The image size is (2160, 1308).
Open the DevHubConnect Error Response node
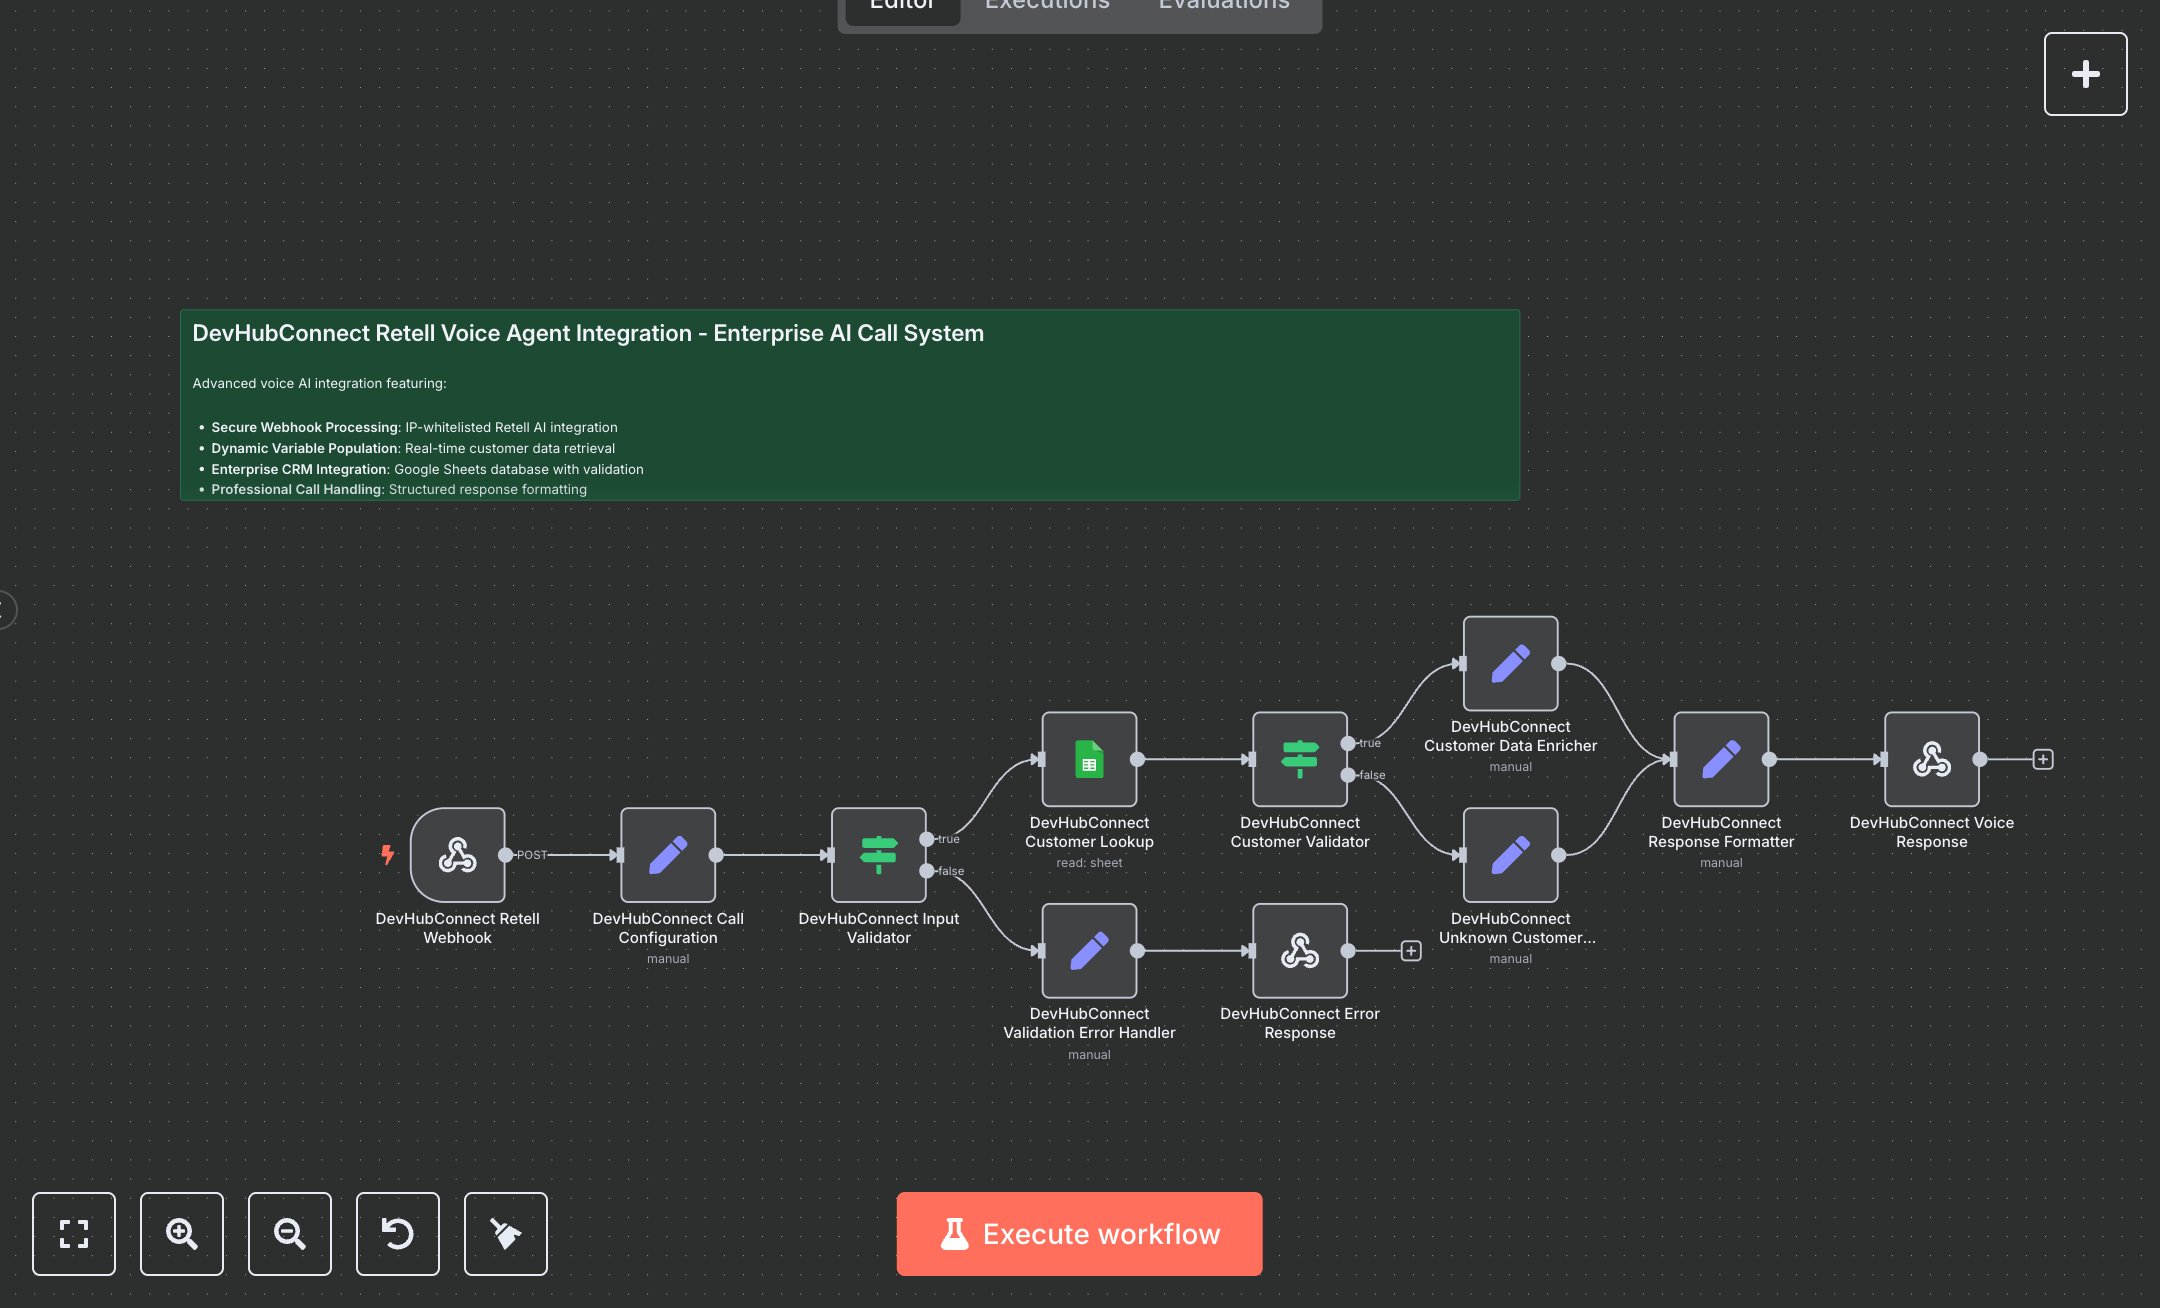1299,950
